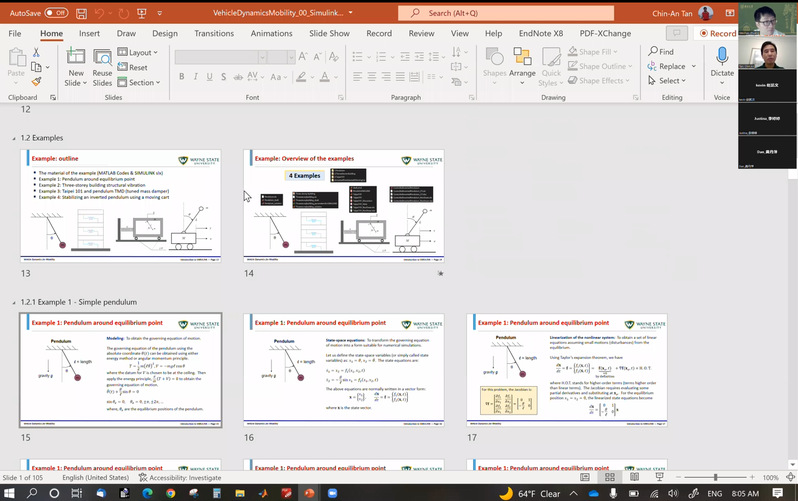Click the Record button at top right

tap(717, 33)
